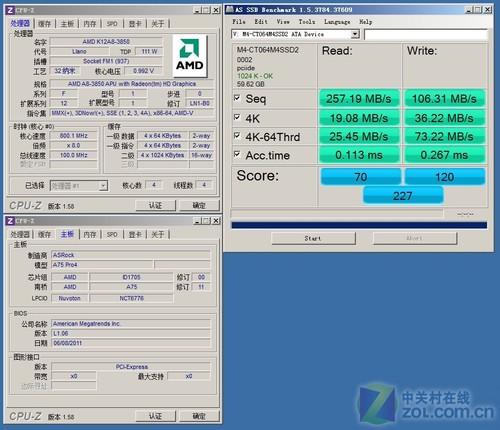
Task: Click the processor name field AMD K12A8-3850
Action: click(x=106, y=42)
